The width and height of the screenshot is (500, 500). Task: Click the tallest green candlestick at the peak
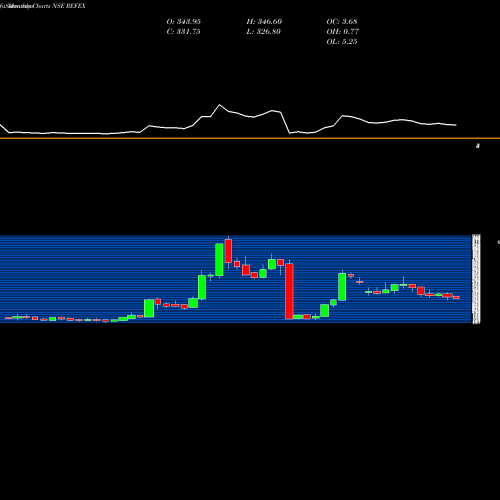coord(219,260)
